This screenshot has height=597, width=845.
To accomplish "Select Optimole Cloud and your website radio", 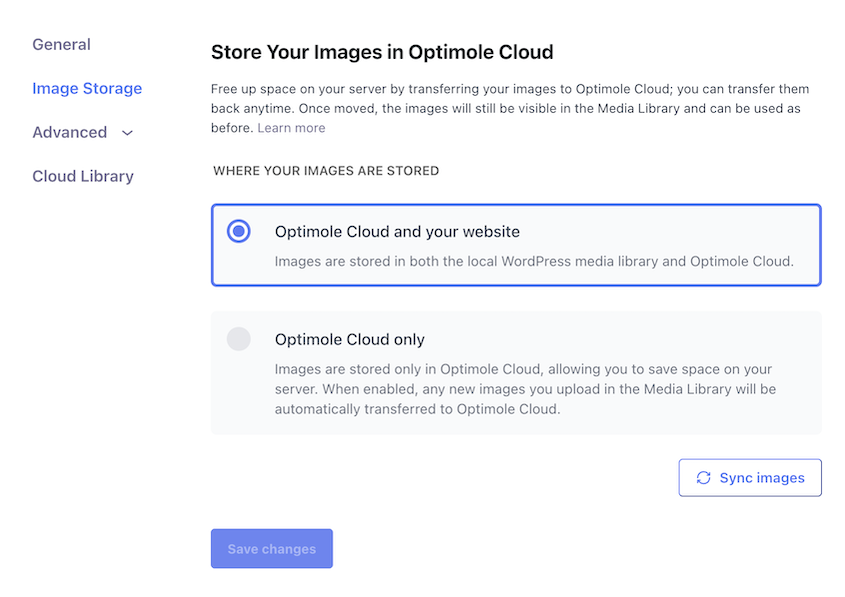I will pyautogui.click(x=239, y=231).
